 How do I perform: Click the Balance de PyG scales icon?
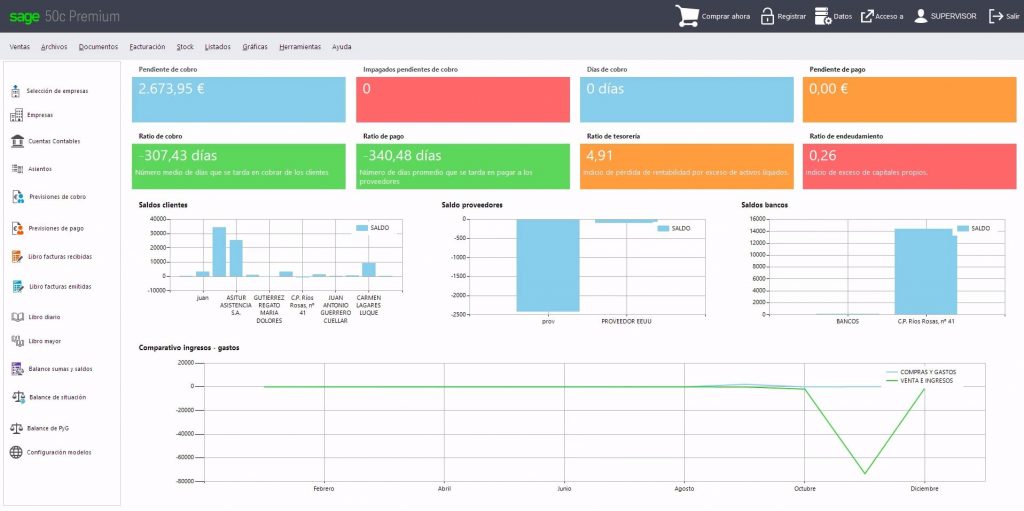[x=16, y=429]
